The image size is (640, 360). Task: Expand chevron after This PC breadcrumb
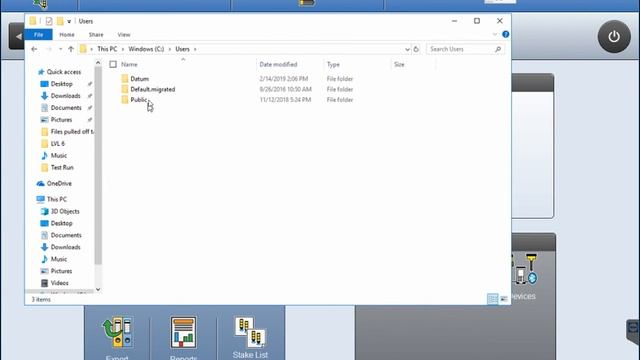click(123, 49)
